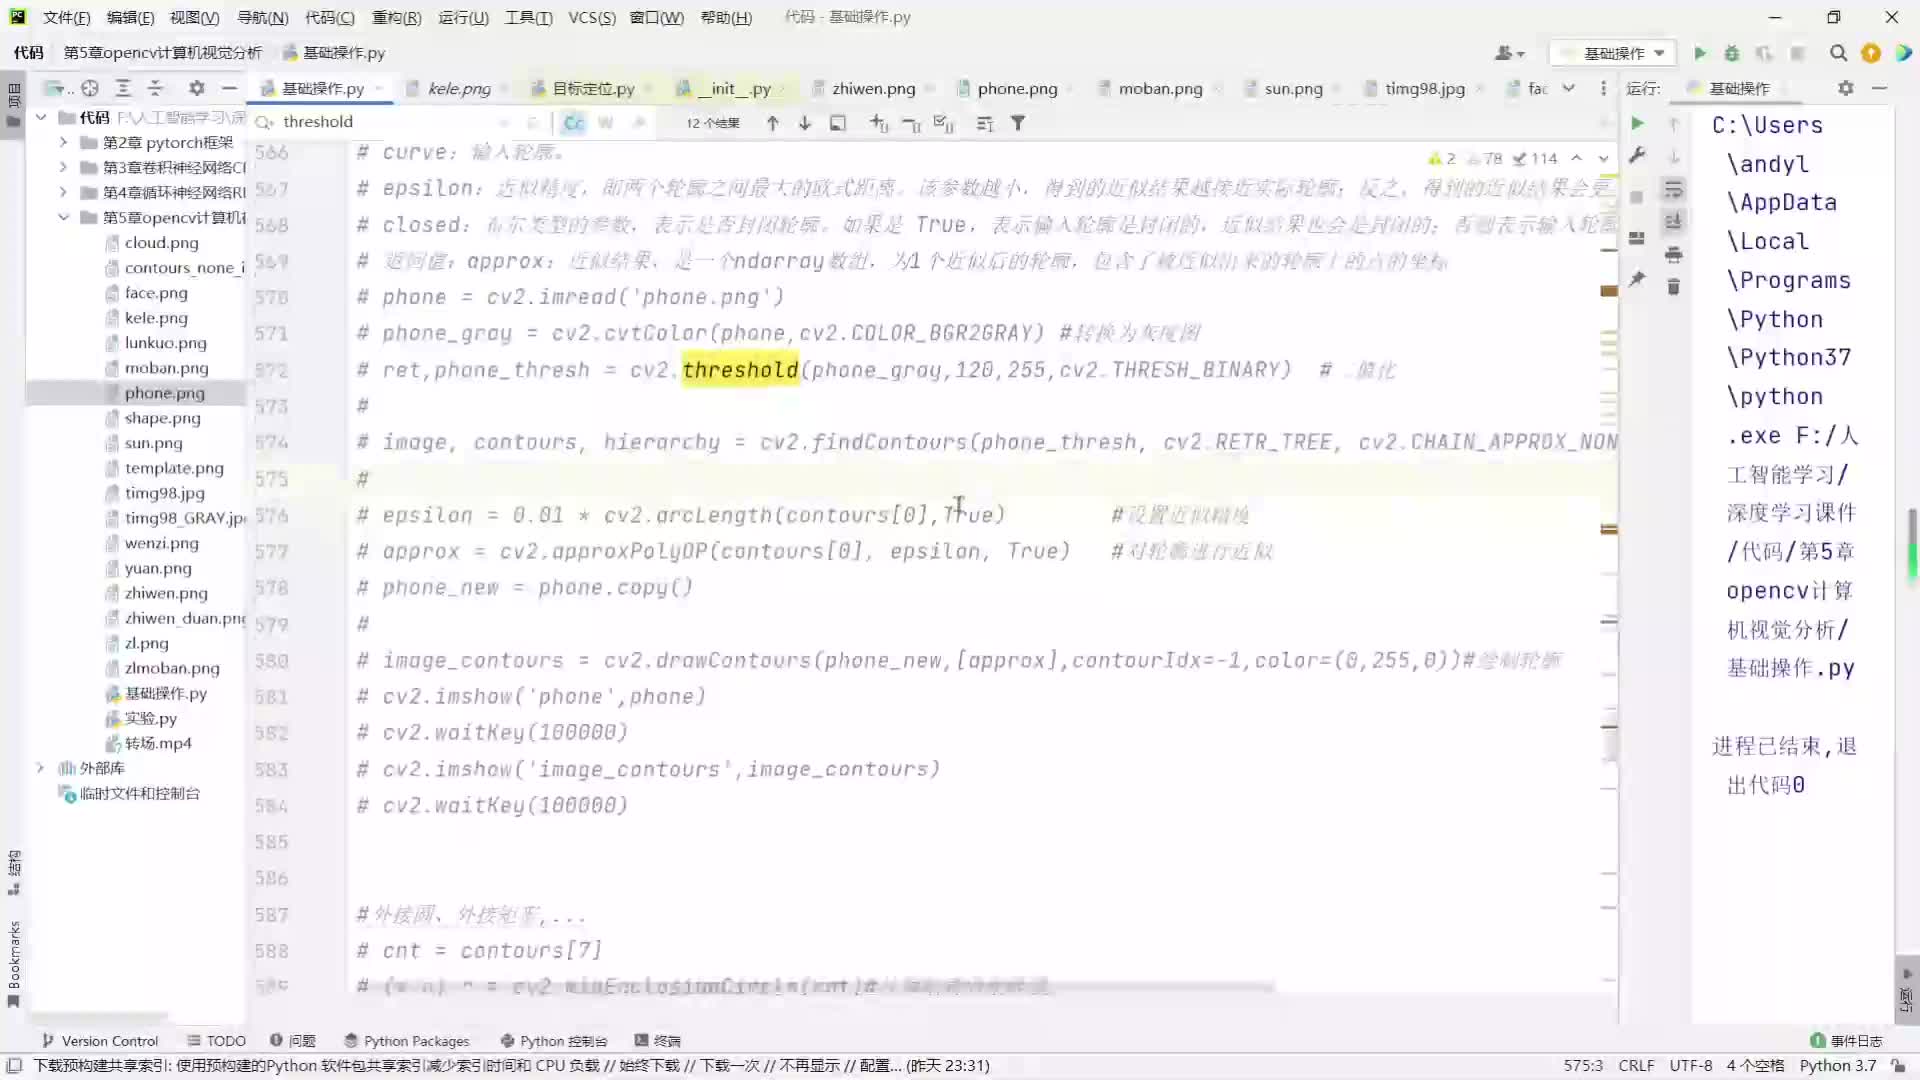Collapse the 第5章opencv project folder
The width and height of the screenshot is (1920, 1080).
click(63, 217)
